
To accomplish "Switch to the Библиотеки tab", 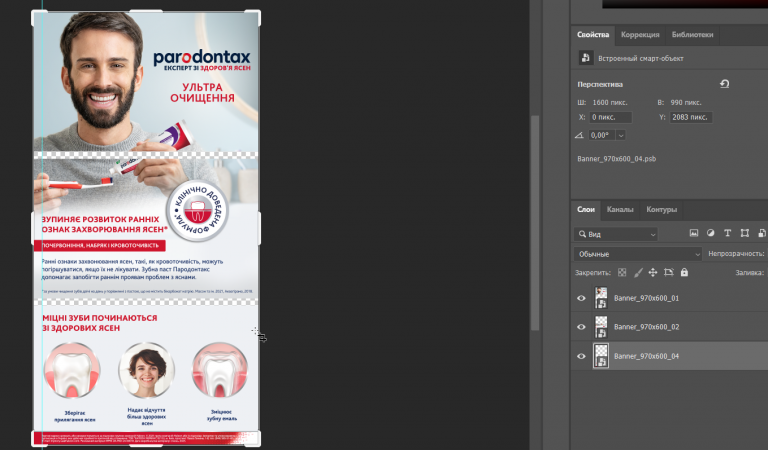I will pos(692,35).
